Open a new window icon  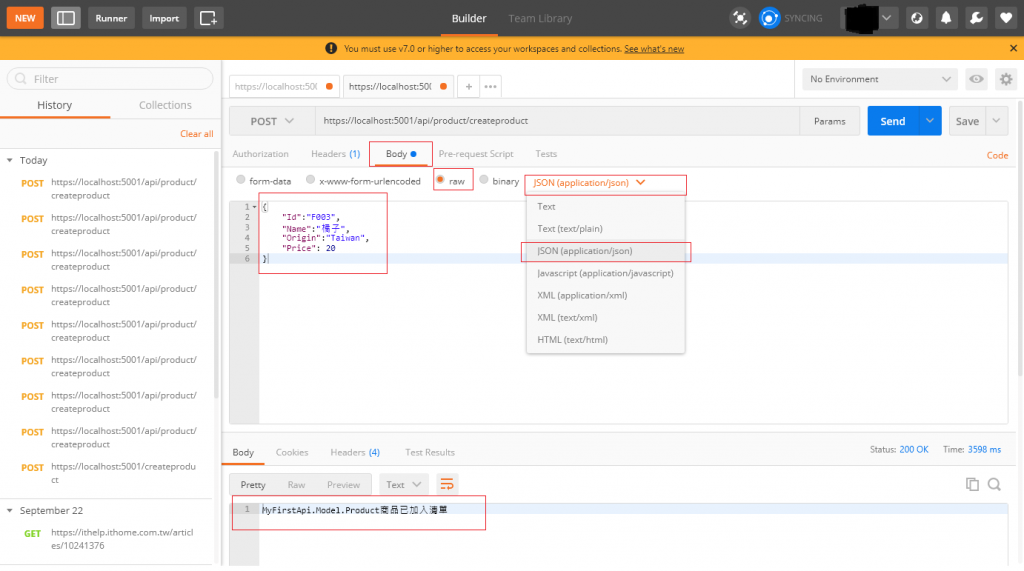pyautogui.click(x=208, y=18)
